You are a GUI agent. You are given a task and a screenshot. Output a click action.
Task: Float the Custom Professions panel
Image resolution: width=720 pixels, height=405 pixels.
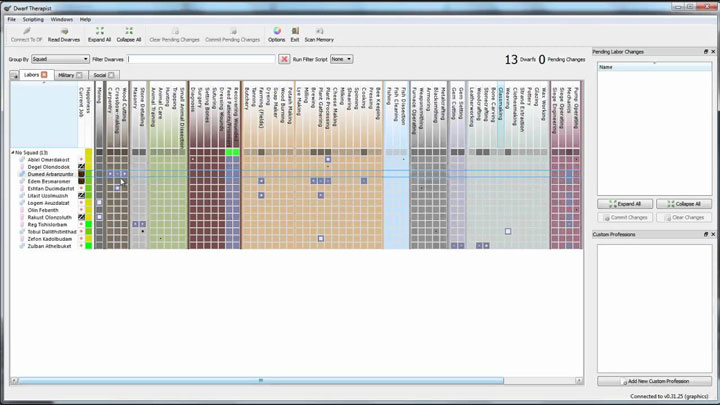(706, 234)
